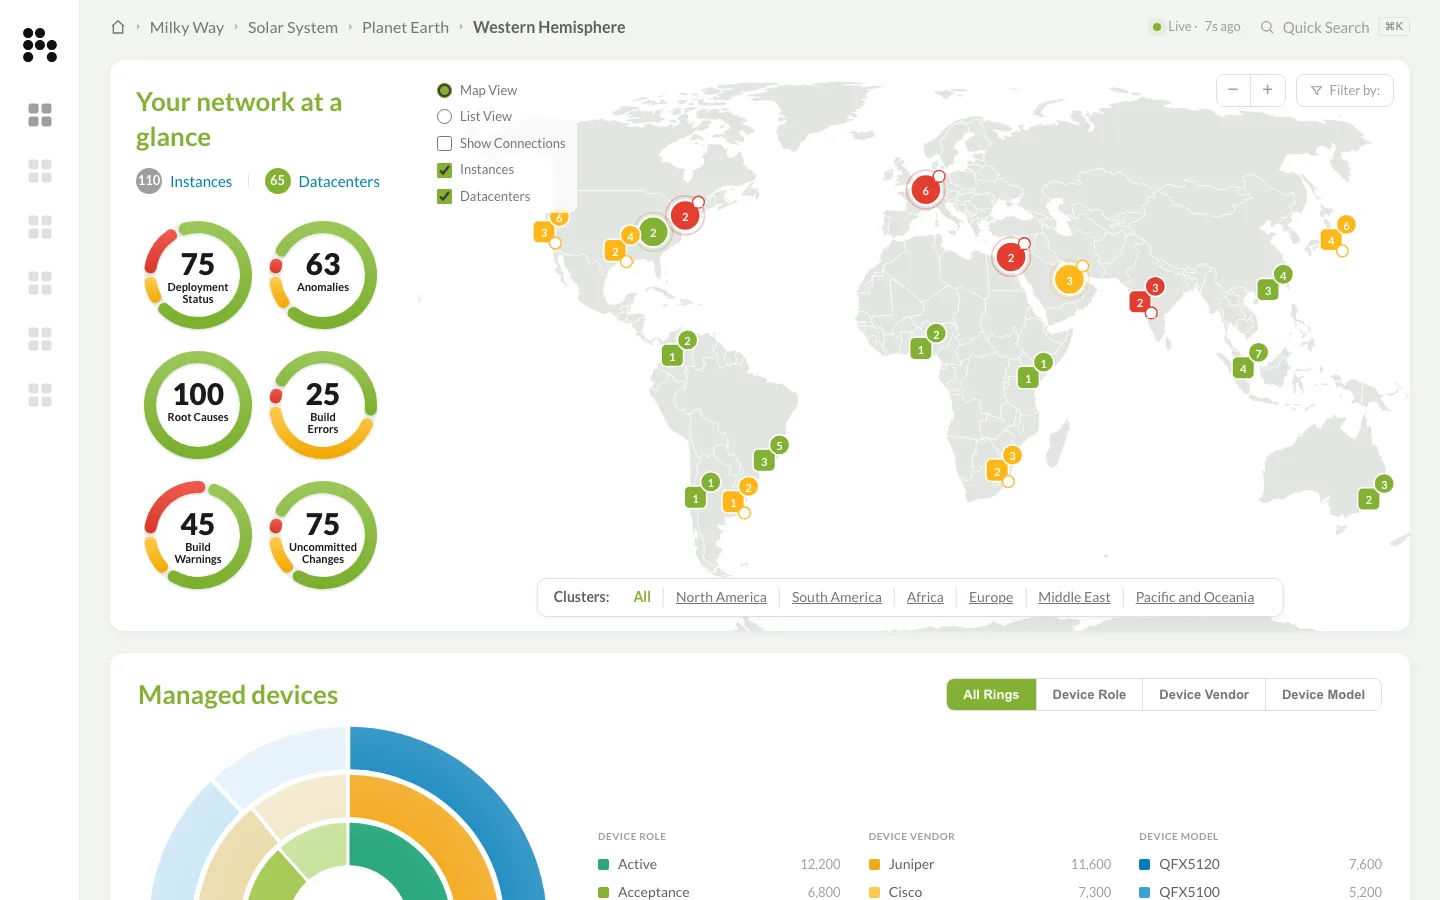The image size is (1440, 900).
Task: Enable the Show Connections checkbox
Action: [x=445, y=143]
